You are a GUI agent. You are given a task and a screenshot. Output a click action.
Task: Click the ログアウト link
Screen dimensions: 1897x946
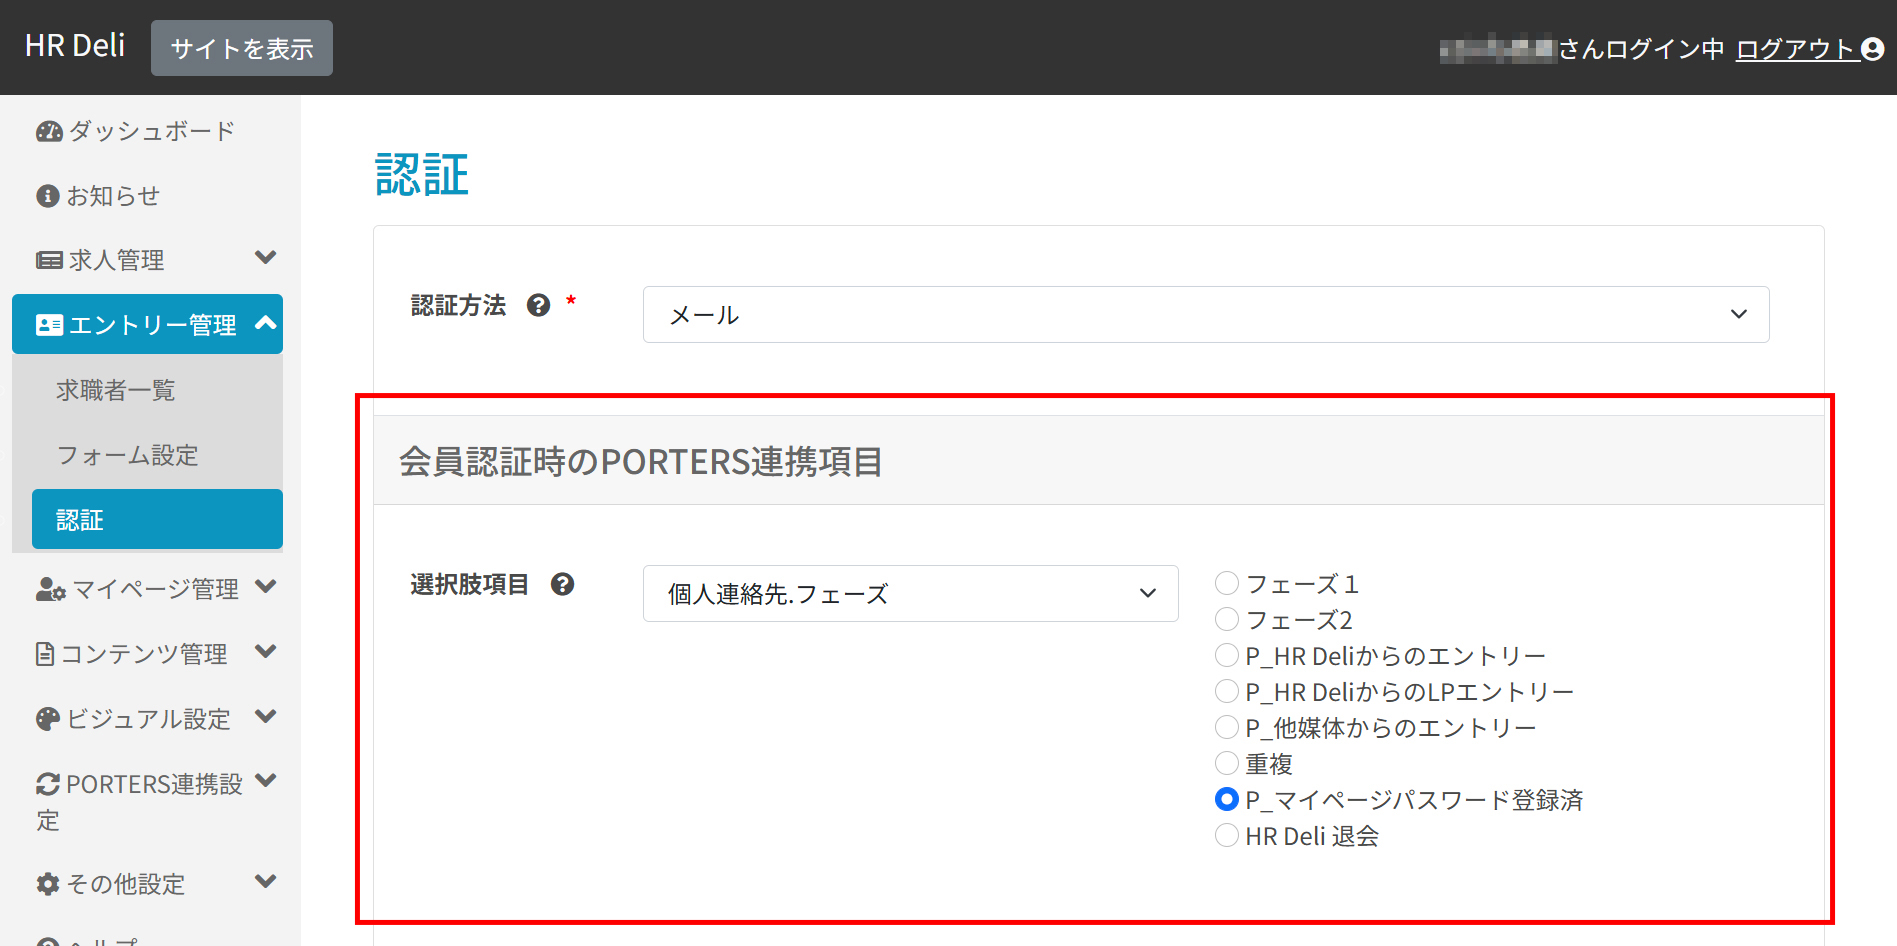coord(1796,49)
